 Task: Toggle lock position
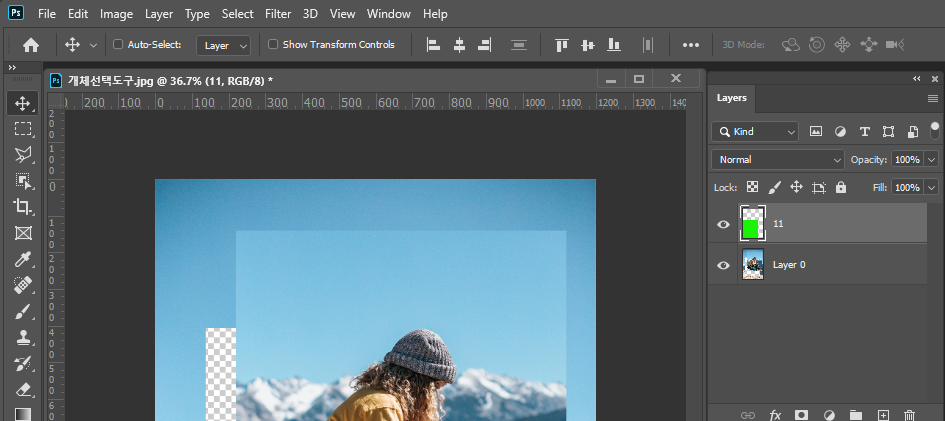tap(796, 187)
